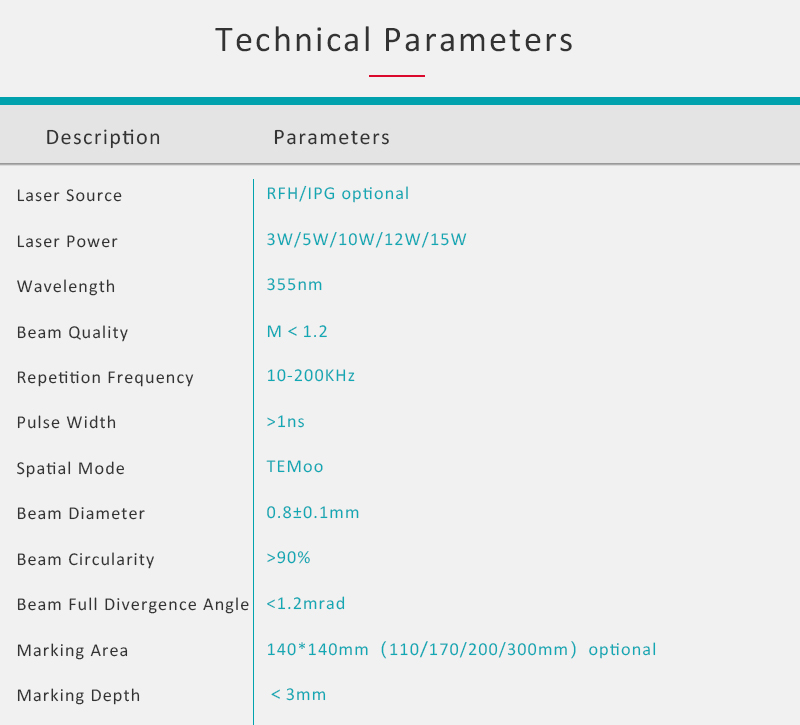Select the 355nm value text
This screenshot has width=800, height=725.
[x=294, y=284]
